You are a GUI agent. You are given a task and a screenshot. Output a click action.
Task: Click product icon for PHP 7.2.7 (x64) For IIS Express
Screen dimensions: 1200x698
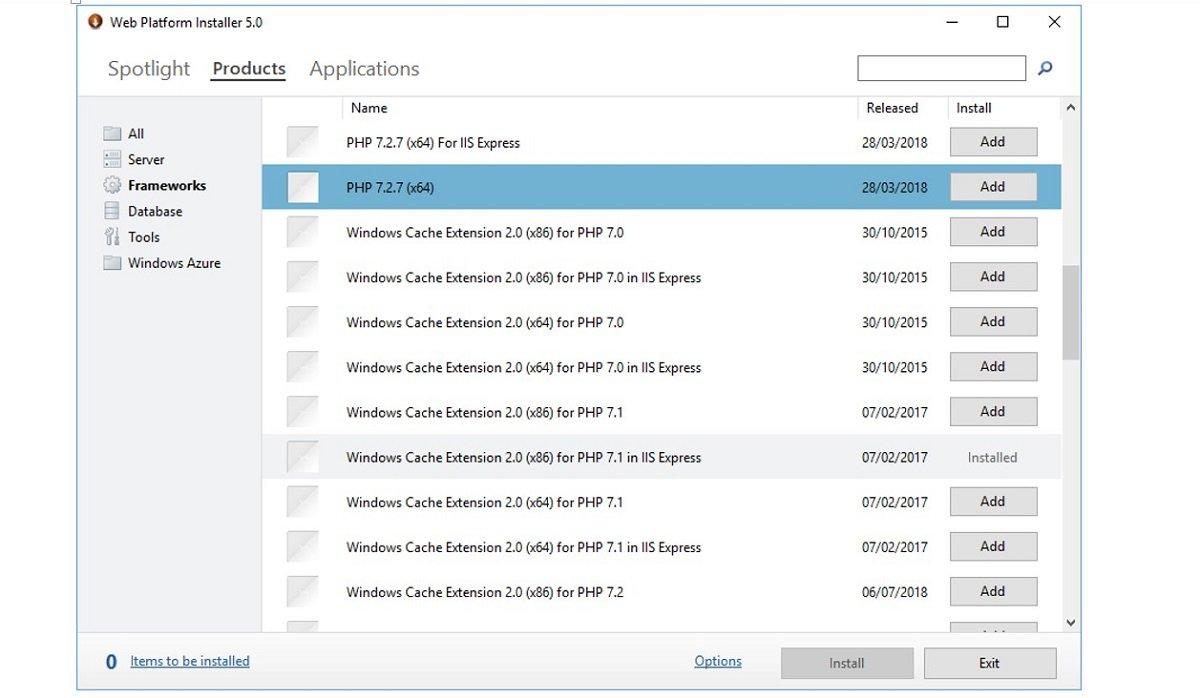[303, 142]
